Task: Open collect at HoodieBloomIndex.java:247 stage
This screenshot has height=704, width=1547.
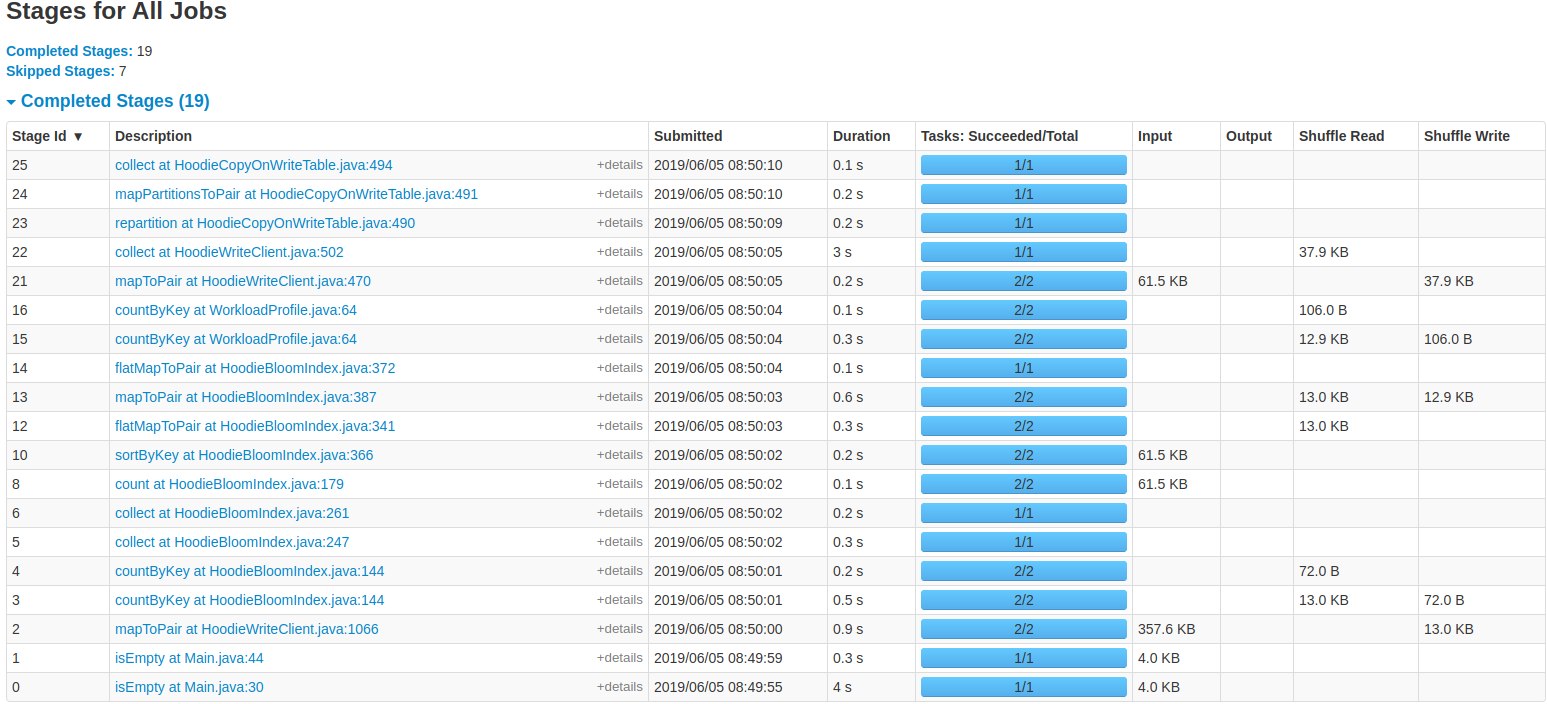Action: (232, 542)
